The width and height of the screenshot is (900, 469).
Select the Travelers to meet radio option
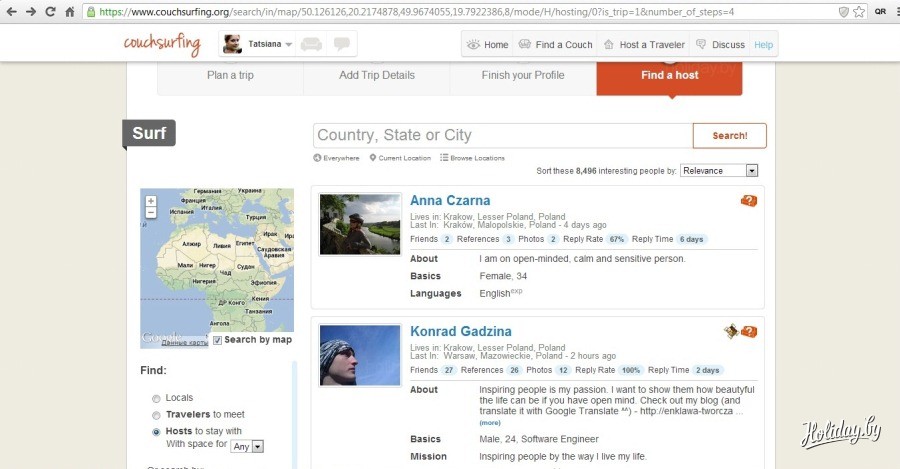coord(156,415)
